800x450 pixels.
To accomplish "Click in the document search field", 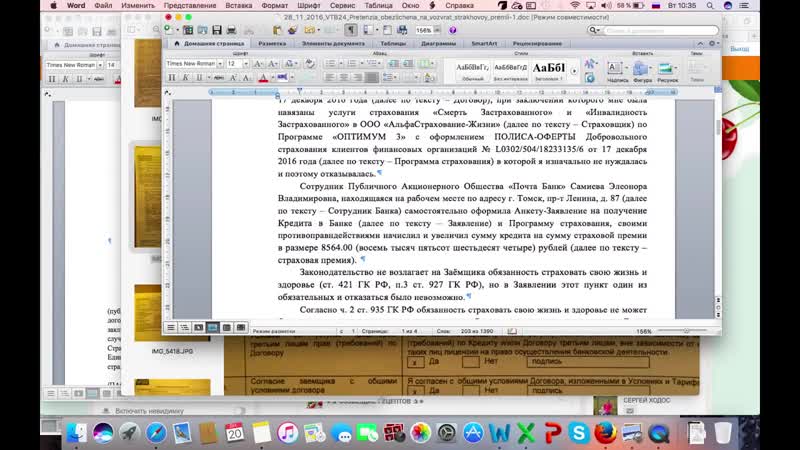I will tap(661, 31).
